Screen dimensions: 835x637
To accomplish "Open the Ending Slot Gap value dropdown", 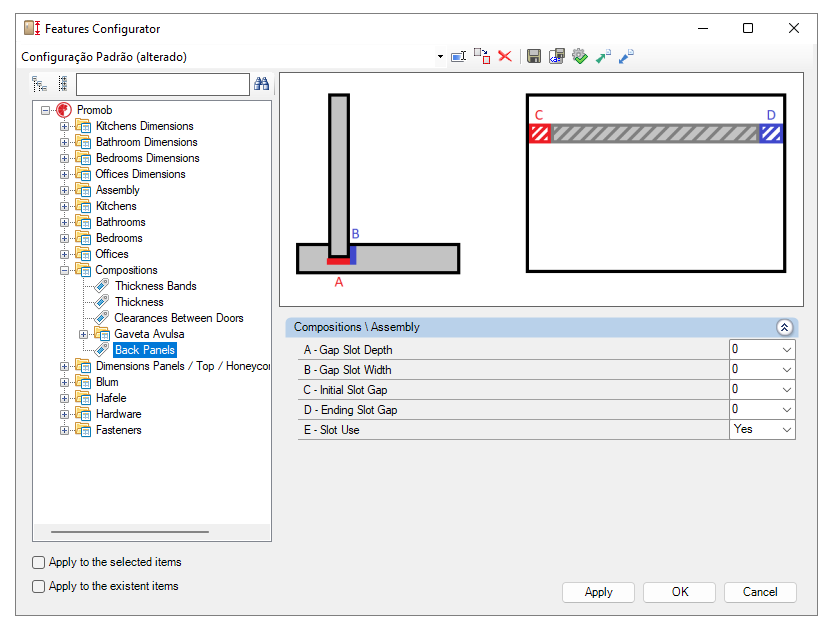I will 787,410.
